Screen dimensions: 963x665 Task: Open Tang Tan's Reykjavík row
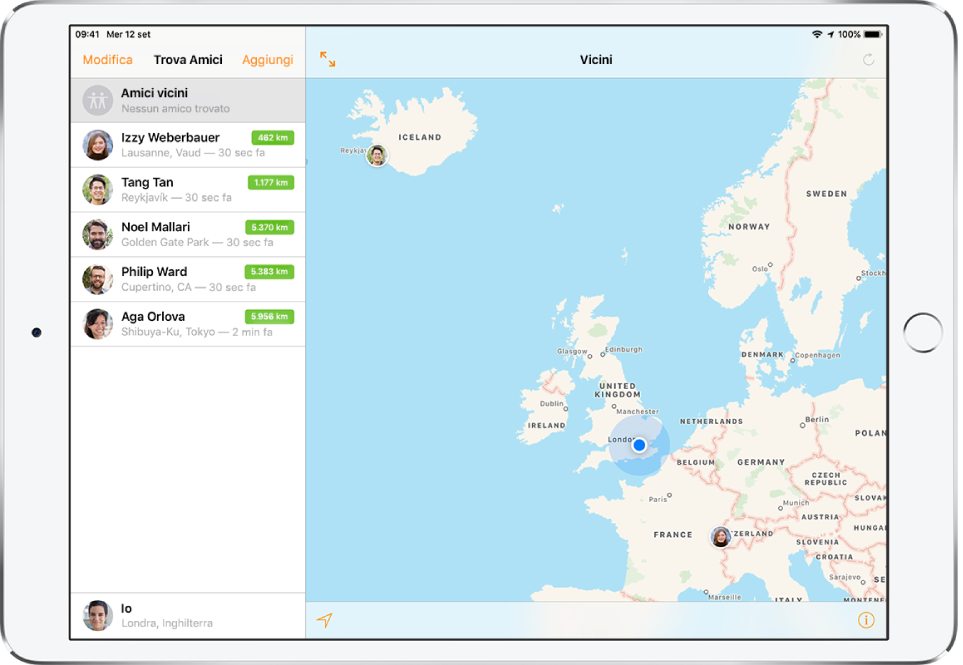tap(188, 190)
